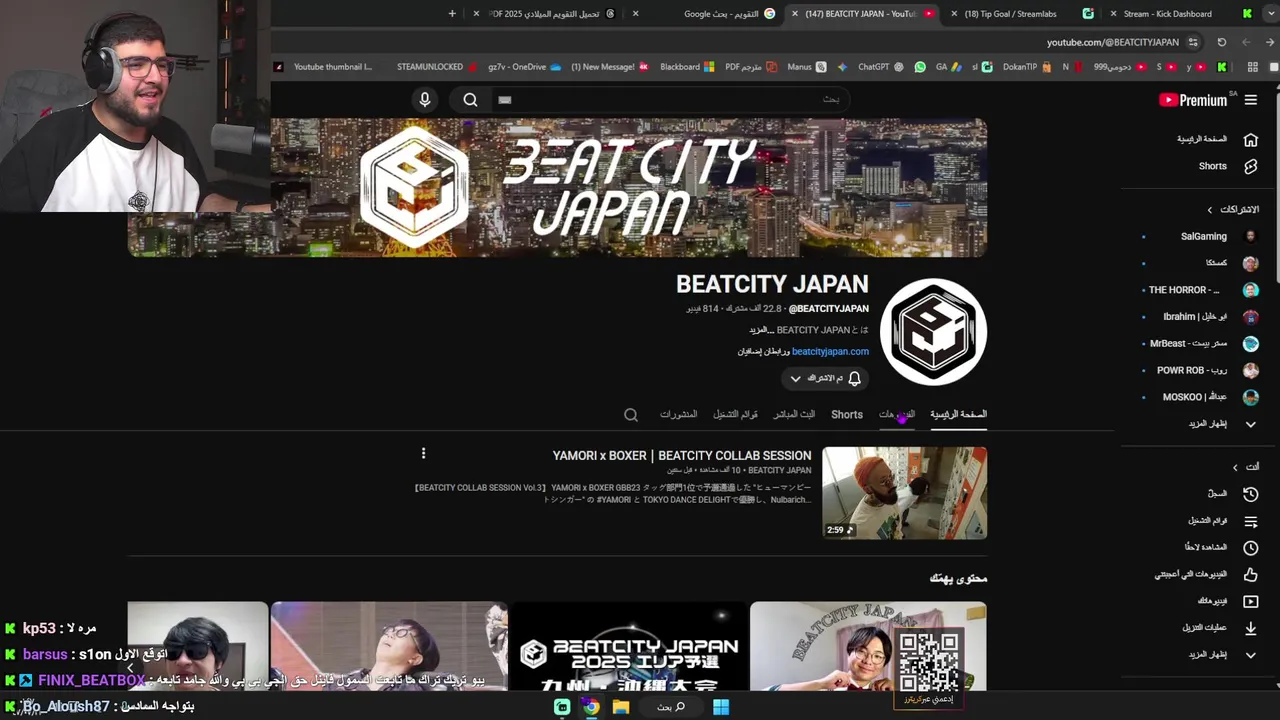This screenshot has width=1280, height=720.
Task: Open Windows Start button
Action: pyautogui.click(x=720, y=707)
